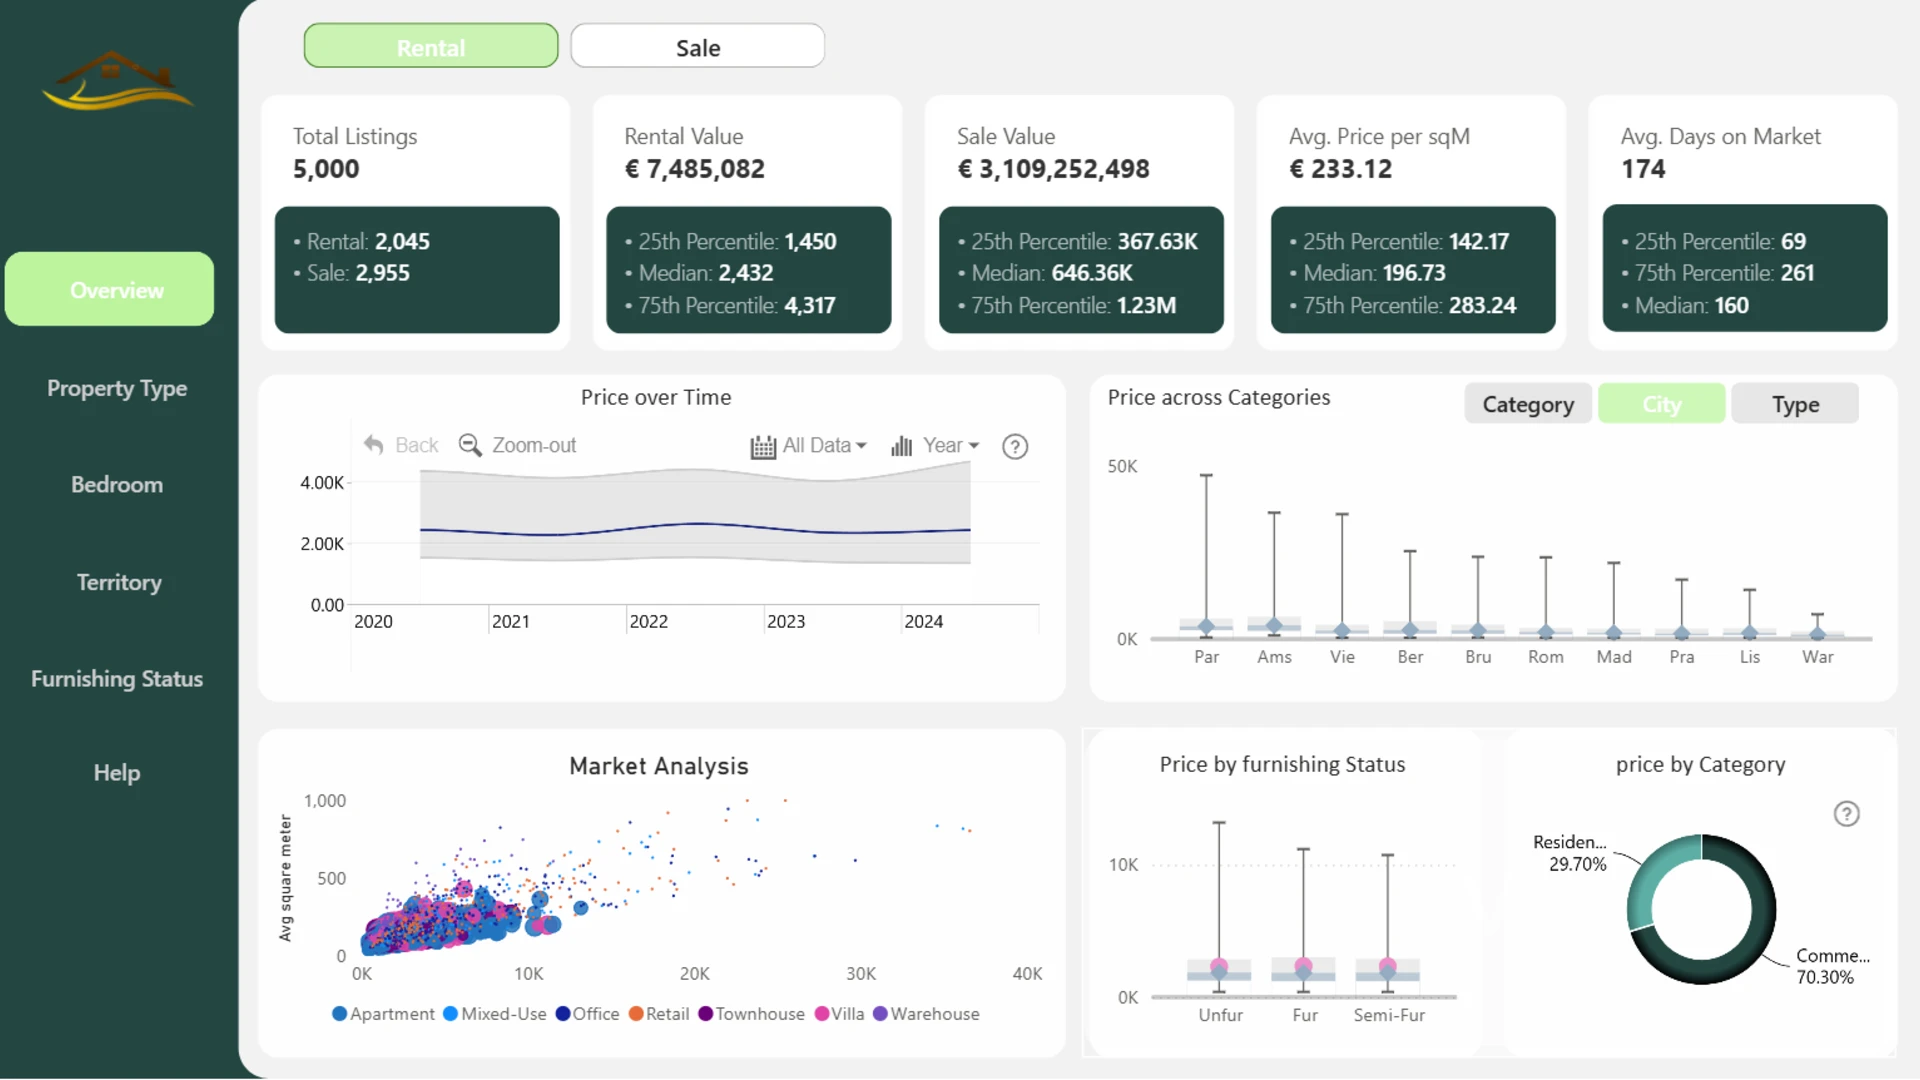Expand the Year granularity dropdown
The image size is (1920, 1080).
tap(974, 446)
